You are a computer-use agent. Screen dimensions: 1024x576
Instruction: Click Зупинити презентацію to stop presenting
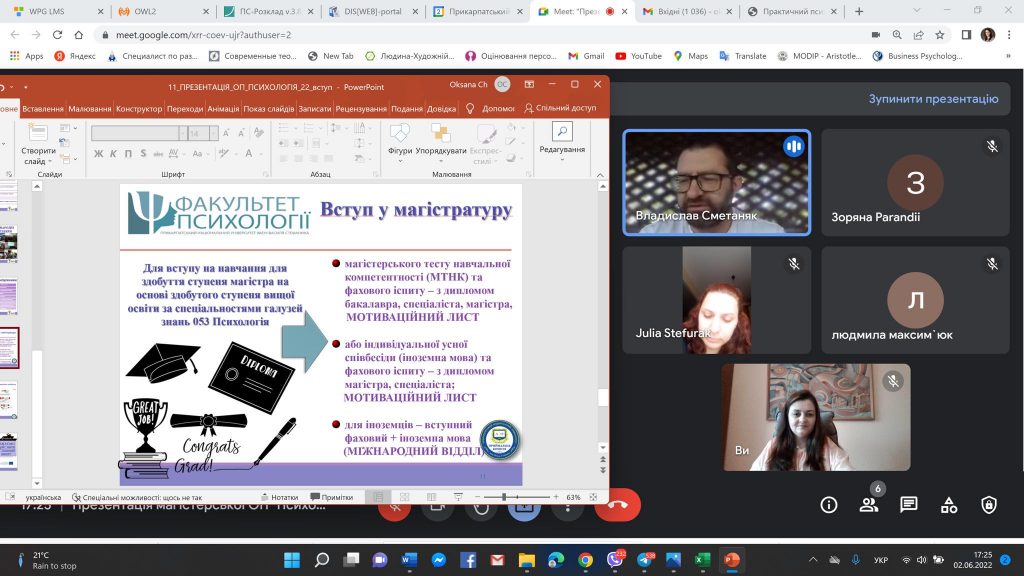(x=932, y=99)
